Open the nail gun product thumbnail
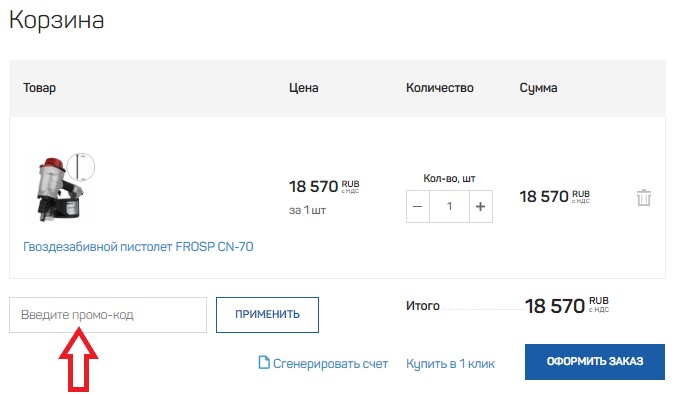This screenshot has height=395, width=675. [64, 188]
